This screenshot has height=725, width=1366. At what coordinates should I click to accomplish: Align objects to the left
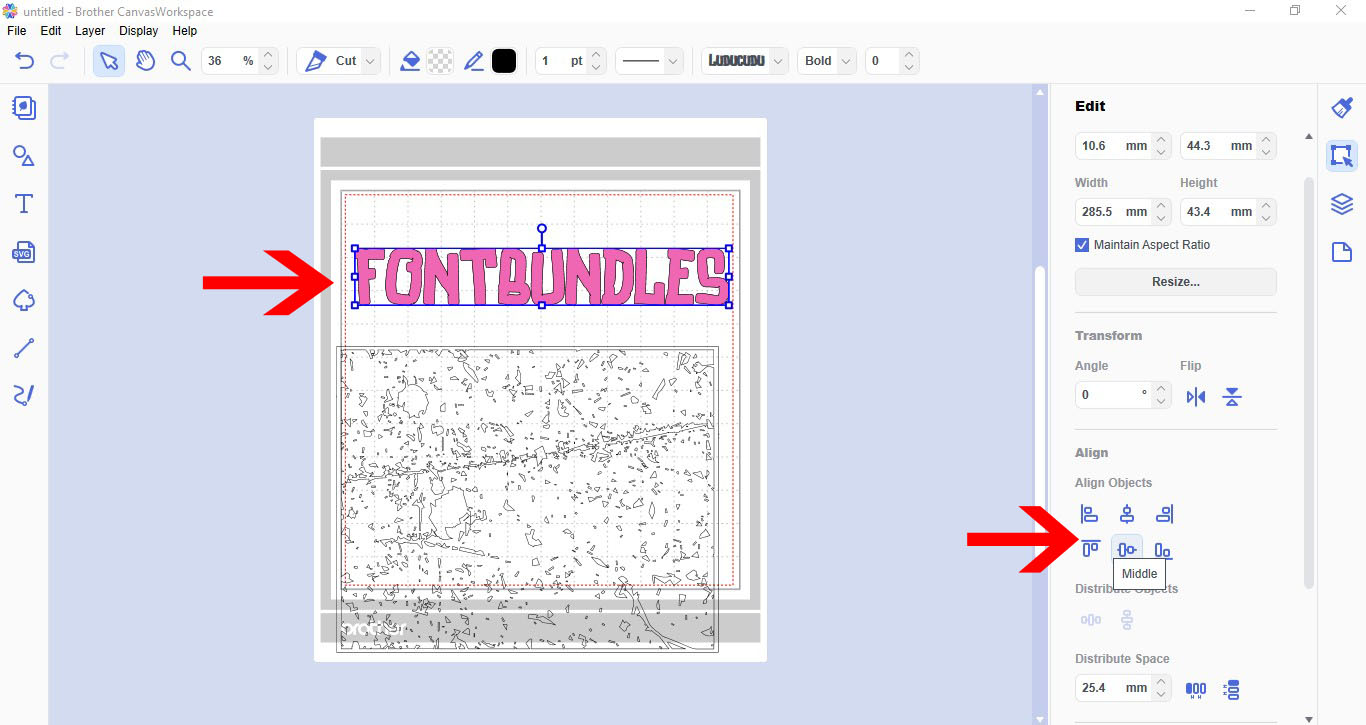tap(1090, 514)
